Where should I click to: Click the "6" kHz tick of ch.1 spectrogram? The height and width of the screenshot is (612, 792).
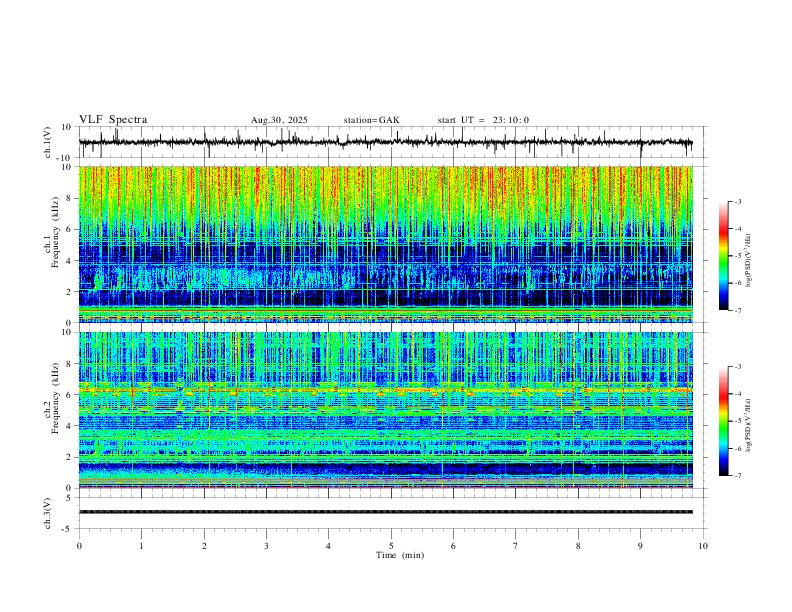[x=70, y=229]
